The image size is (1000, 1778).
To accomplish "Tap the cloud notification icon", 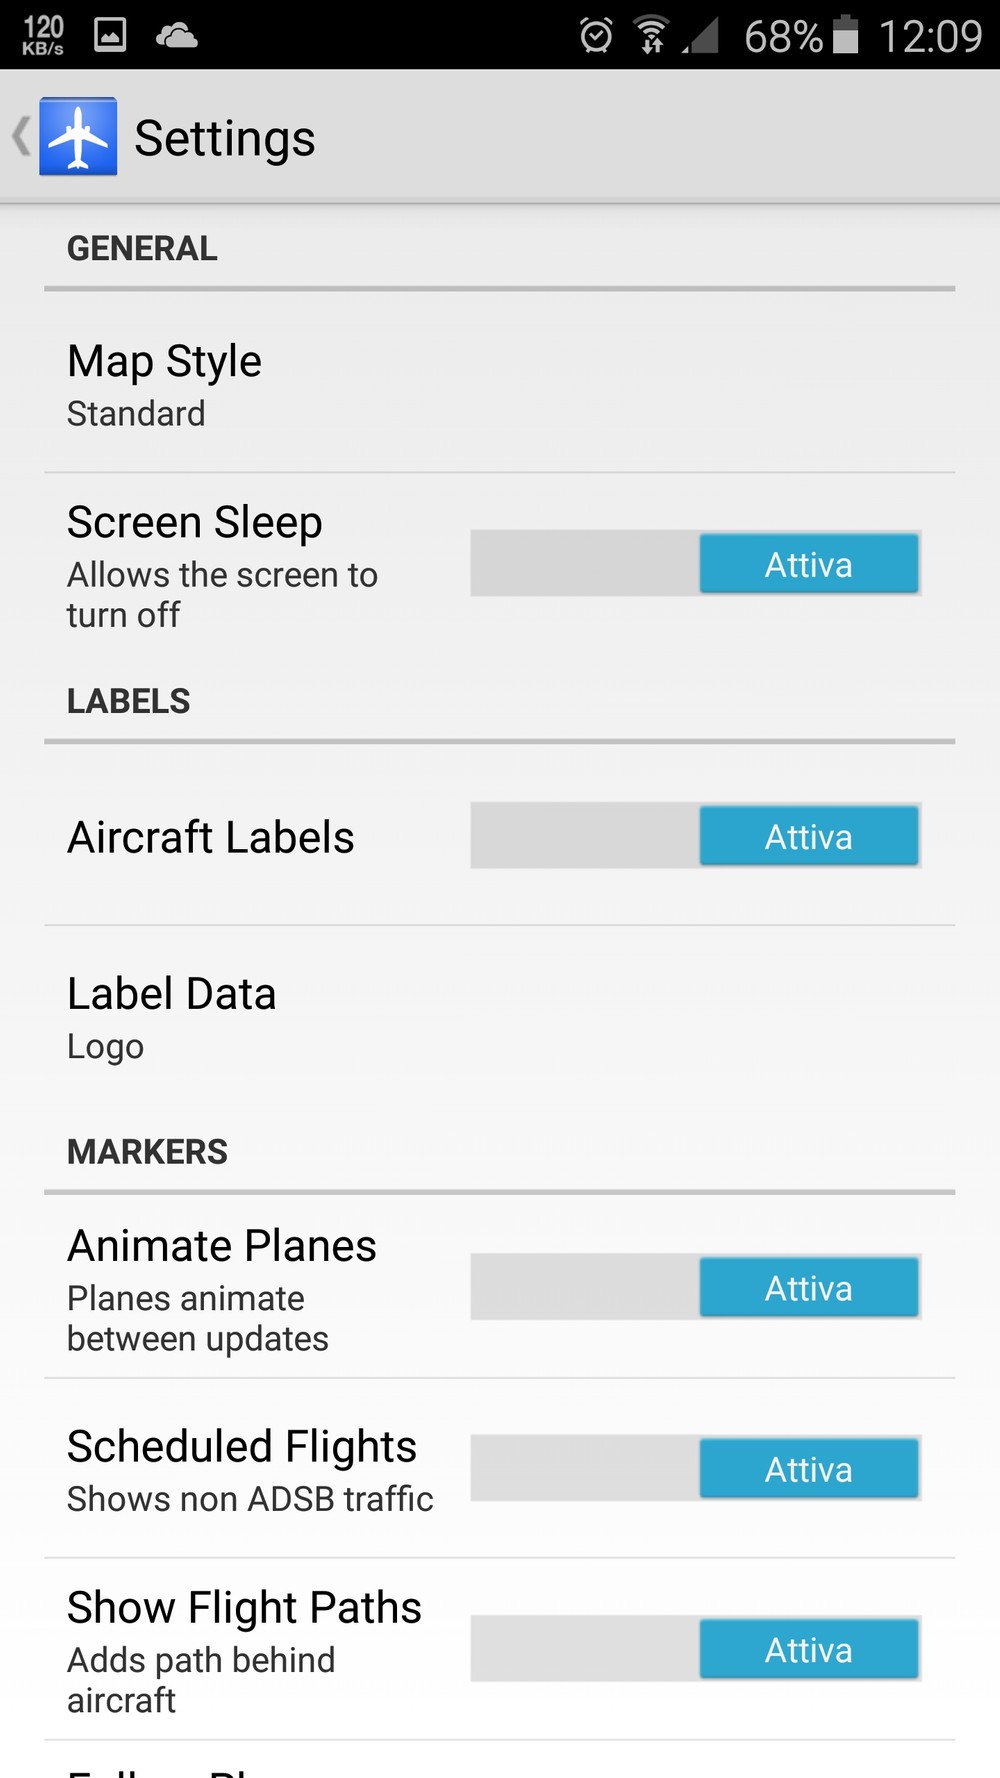I will point(177,36).
